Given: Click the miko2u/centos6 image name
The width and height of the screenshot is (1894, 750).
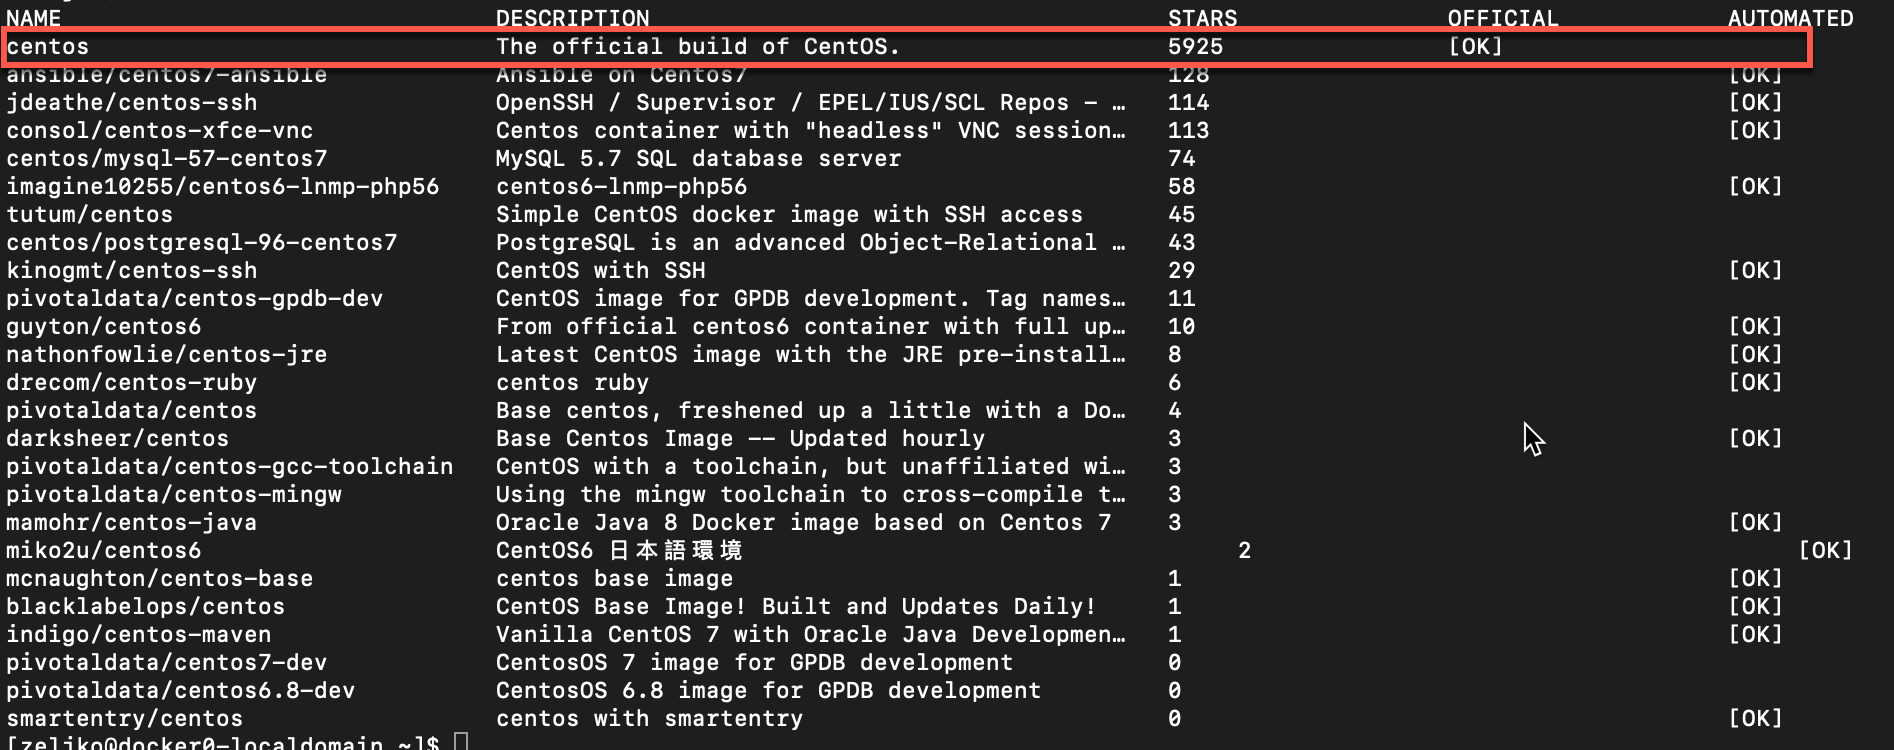Looking at the screenshot, I should [104, 551].
